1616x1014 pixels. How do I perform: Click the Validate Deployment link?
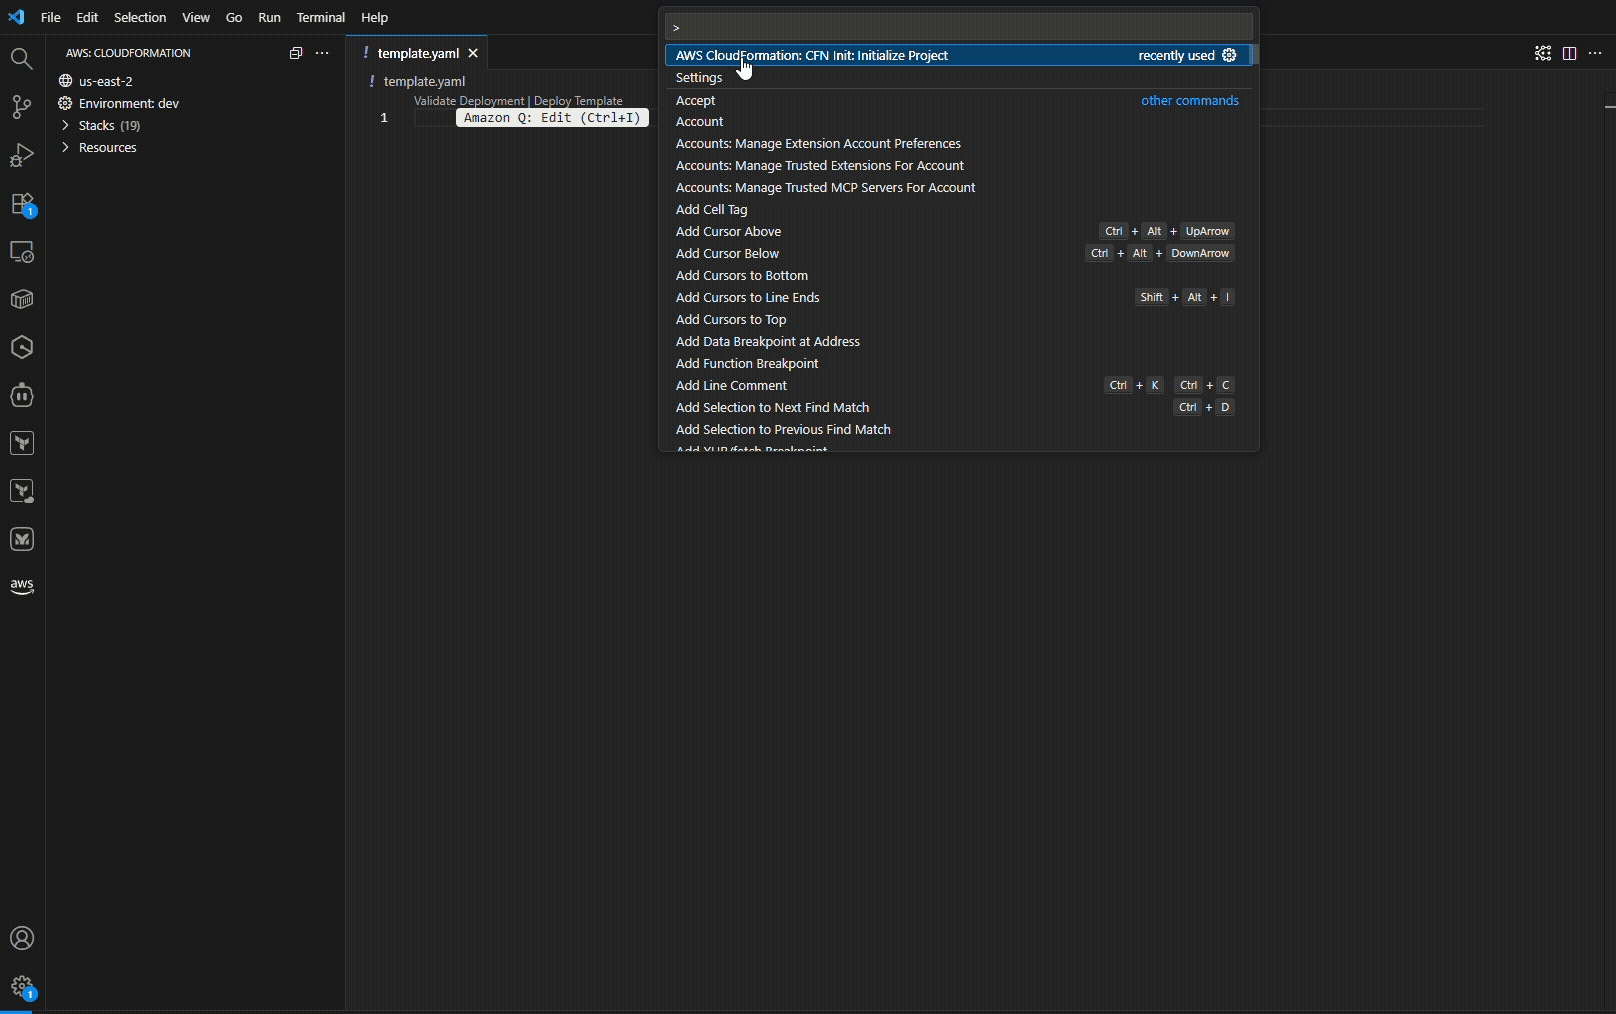(467, 100)
